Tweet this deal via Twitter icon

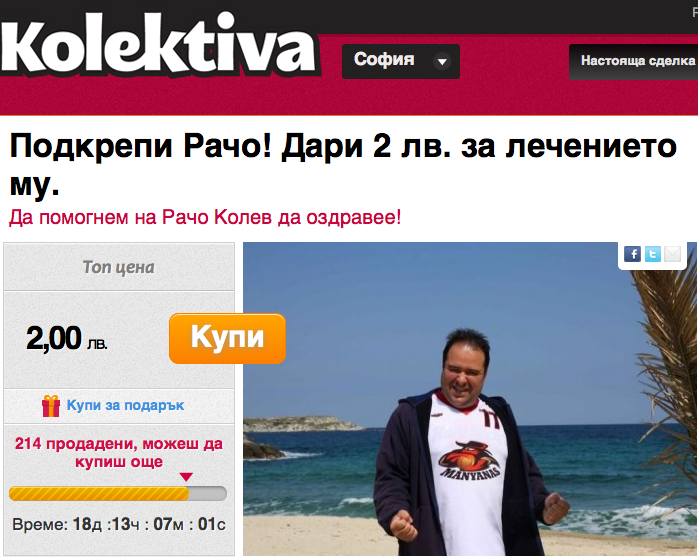653,254
